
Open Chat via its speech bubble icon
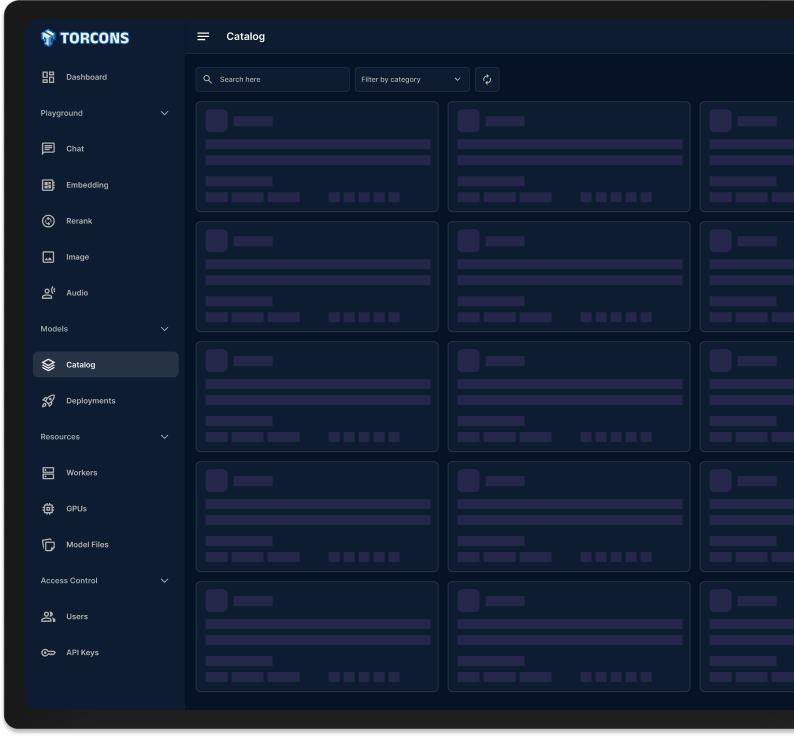tap(48, 149)
